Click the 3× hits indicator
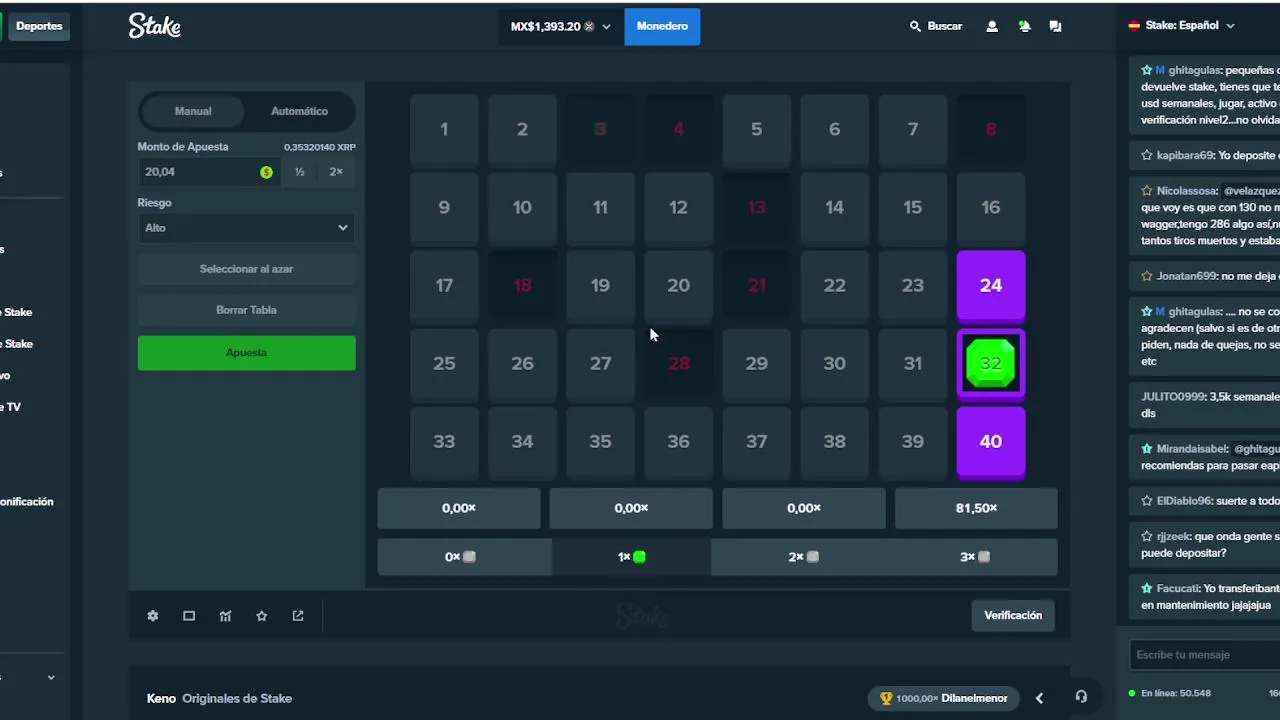1280x720 pixels. click(x=976, y=557)
